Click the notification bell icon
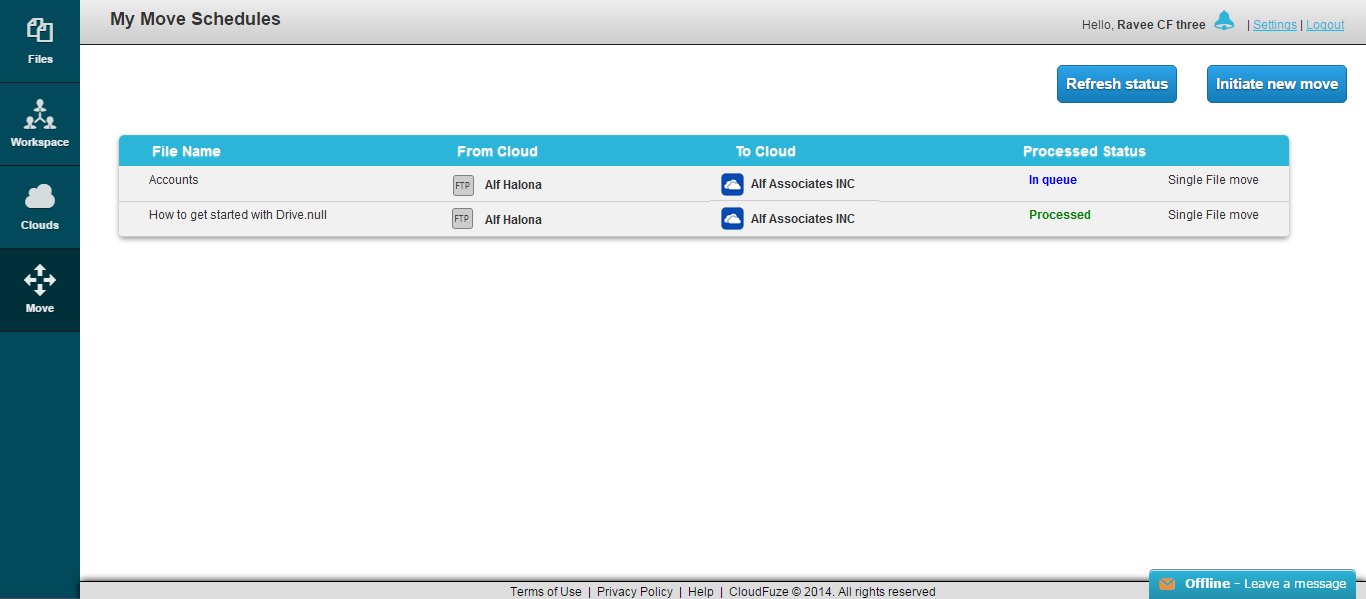 click(x=1224, y=21)
